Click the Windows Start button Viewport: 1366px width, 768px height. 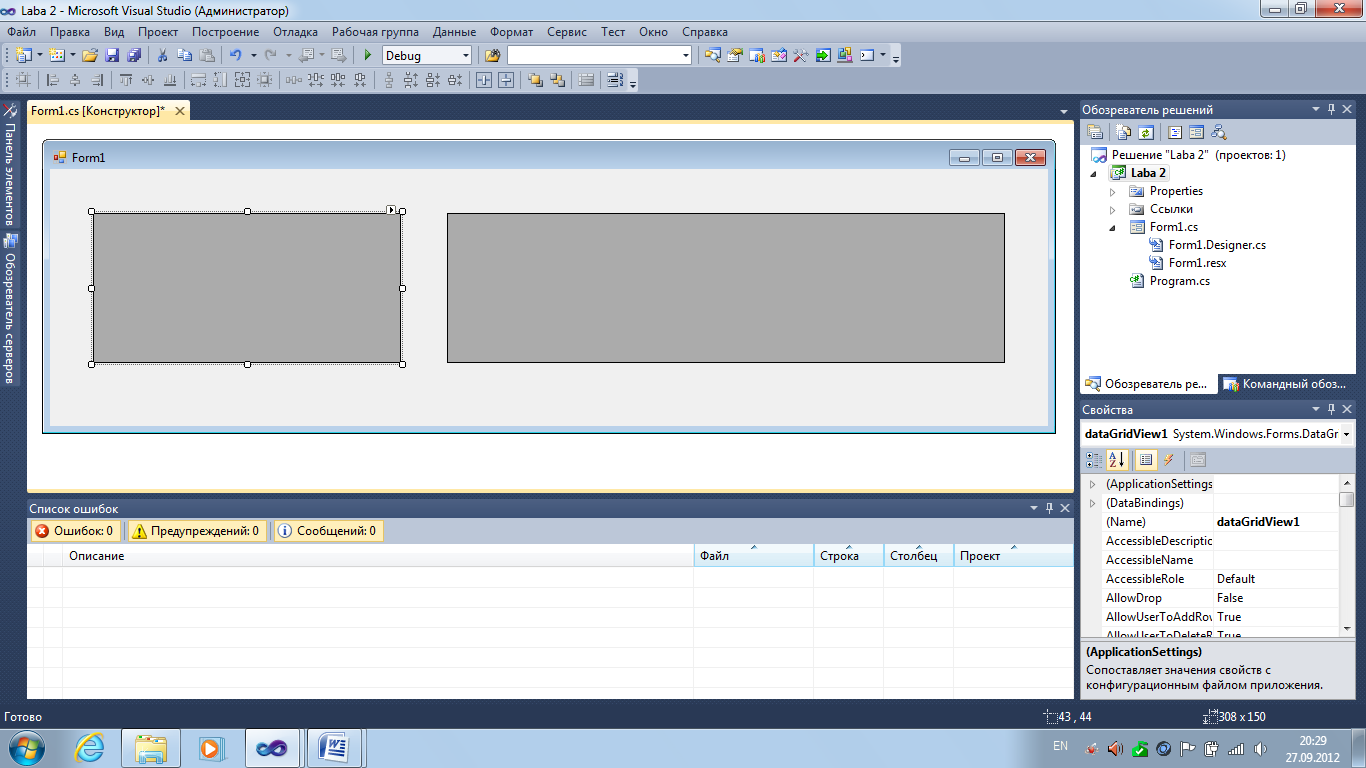(x=26, y=747)
